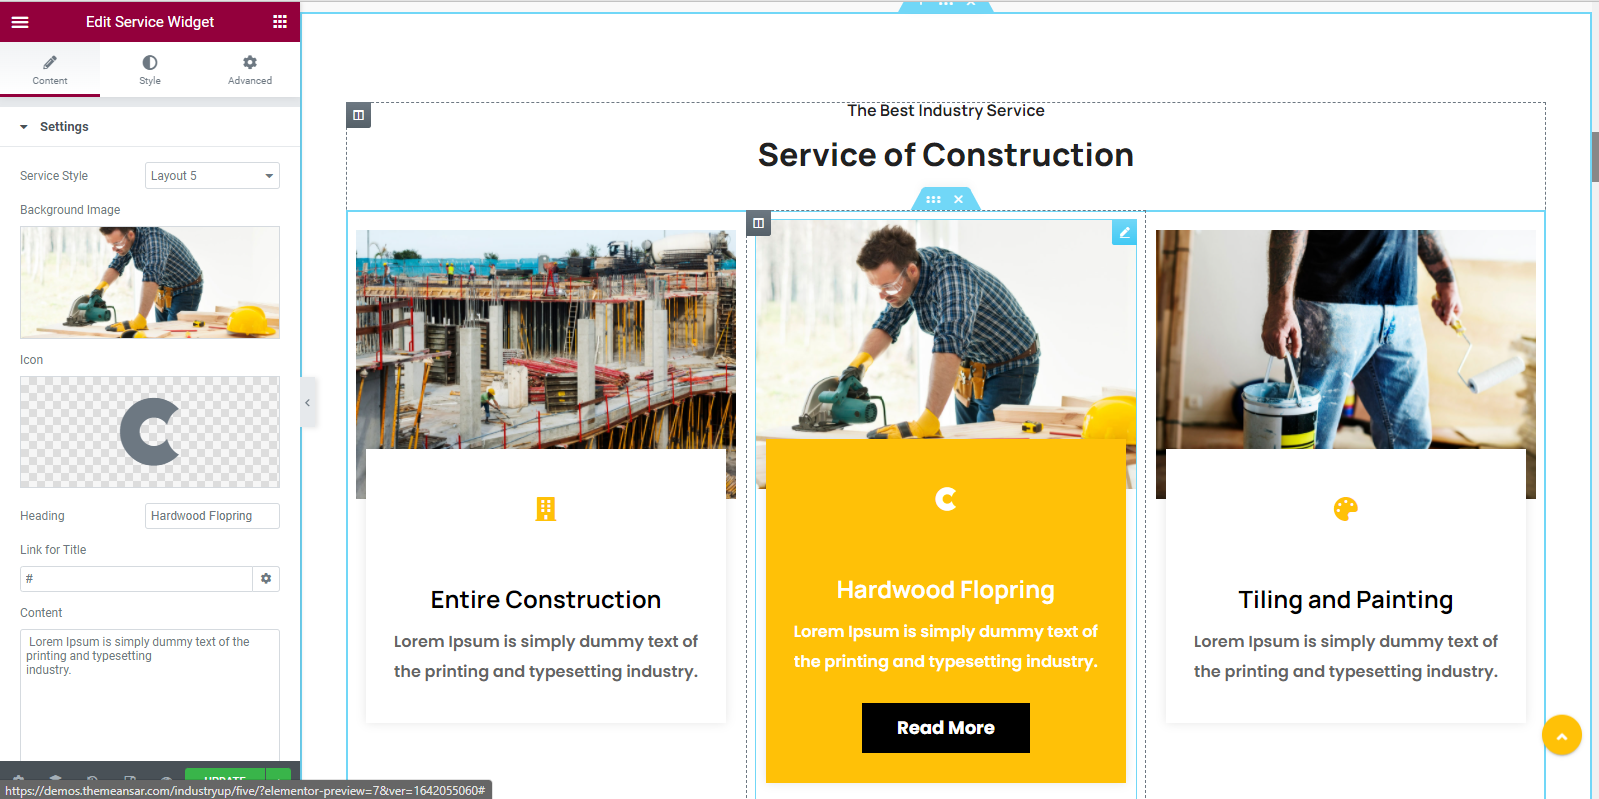Open the widgets grid panel icon
Viewport: 1599px width, 799px height.
click(280, 21)
